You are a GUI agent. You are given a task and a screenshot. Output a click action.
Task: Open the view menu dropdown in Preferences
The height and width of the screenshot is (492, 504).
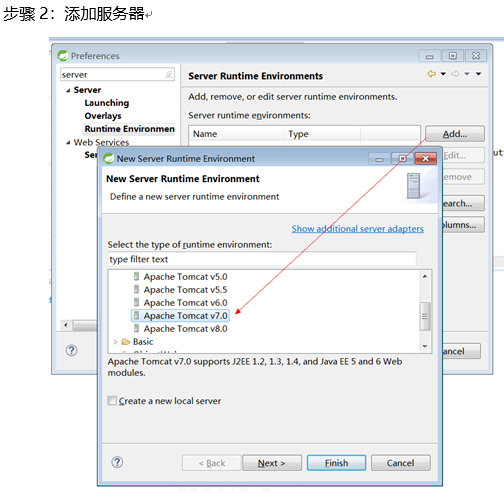[478, 74]
